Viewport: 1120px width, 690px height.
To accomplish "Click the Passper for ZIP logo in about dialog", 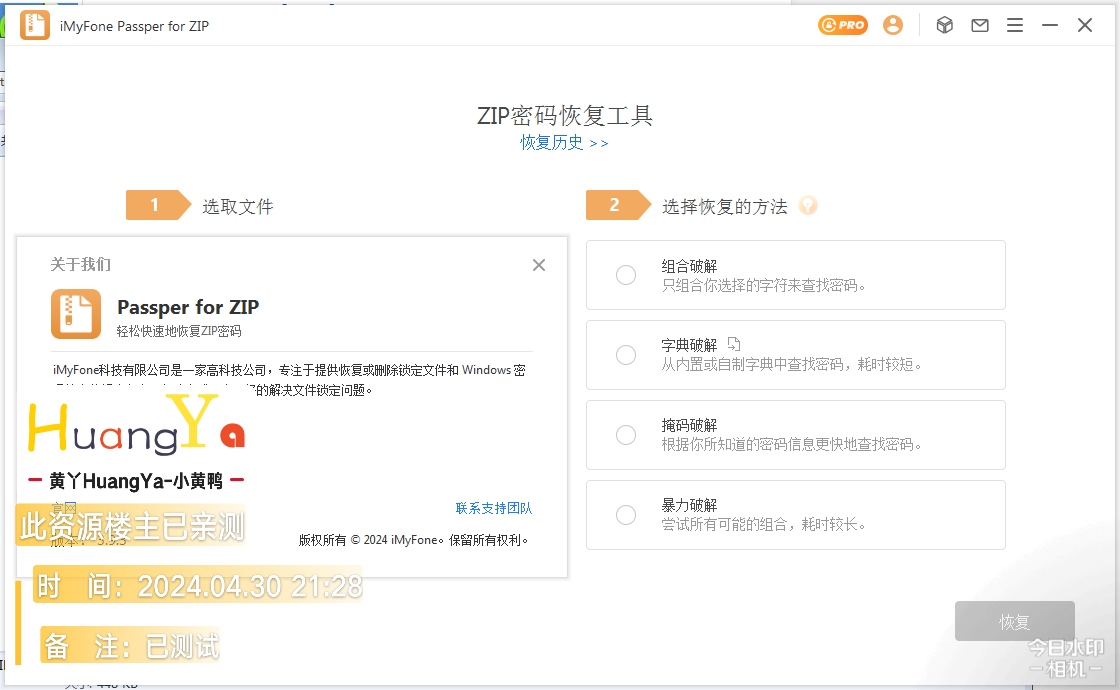I will pos(76,314).
